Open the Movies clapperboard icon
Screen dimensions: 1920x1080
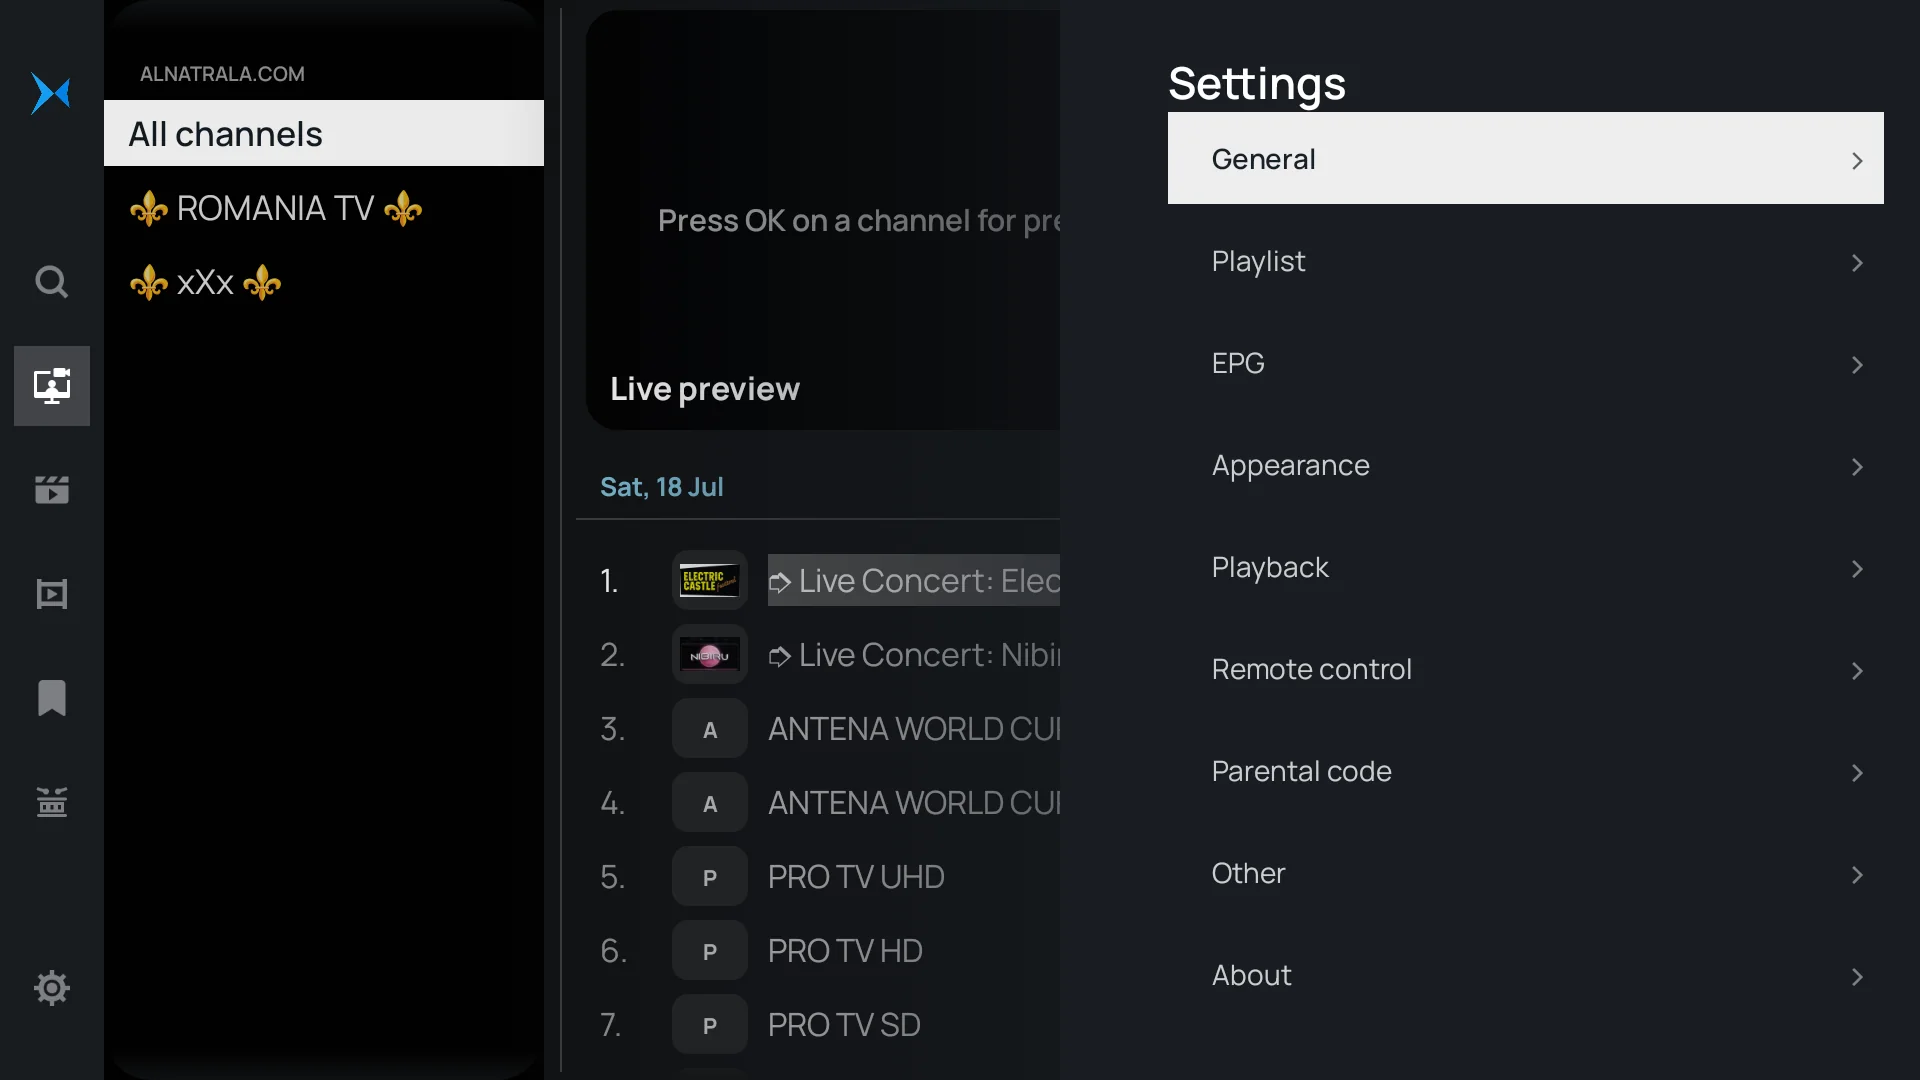coord(51,490)
